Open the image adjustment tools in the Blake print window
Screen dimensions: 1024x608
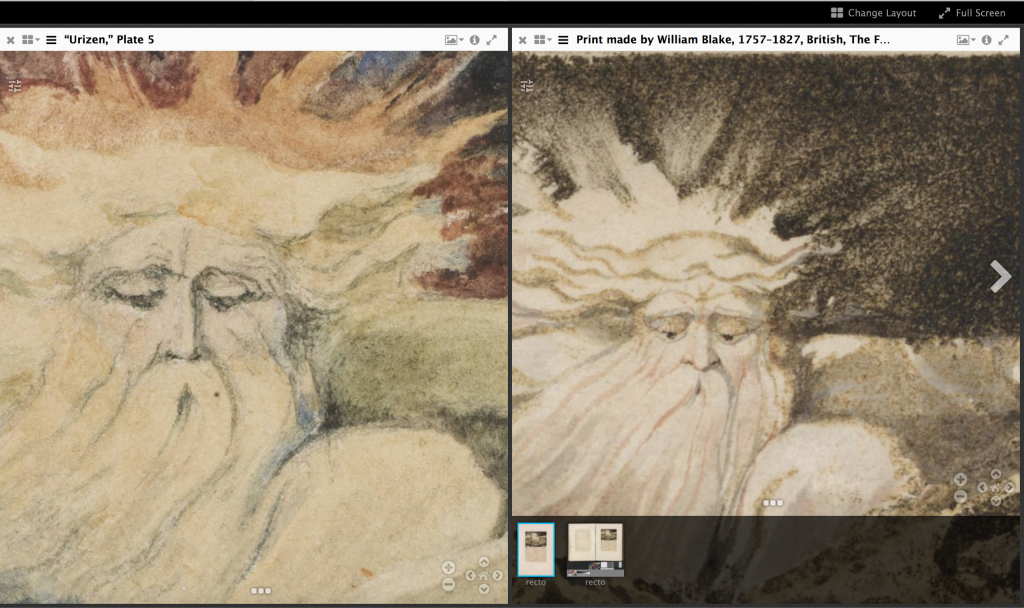pos(527,86)
